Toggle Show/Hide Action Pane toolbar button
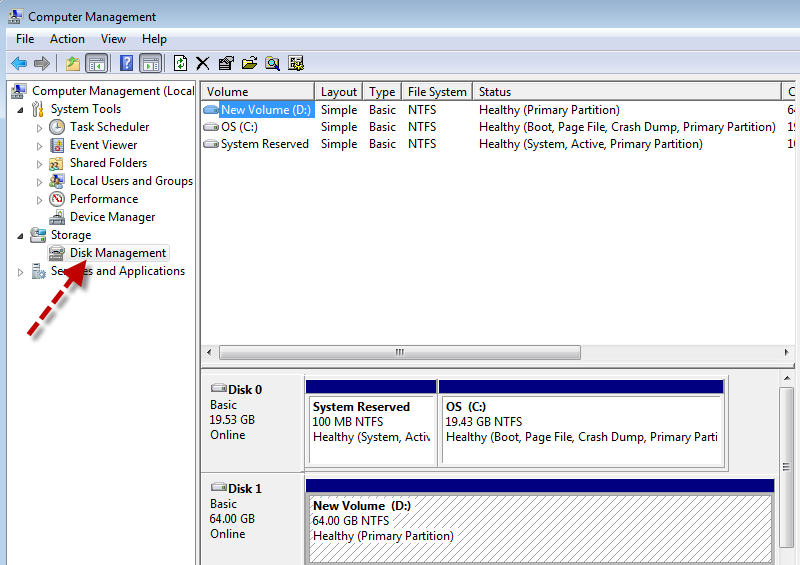Screen dimensions: 800x565 point(150,63)
